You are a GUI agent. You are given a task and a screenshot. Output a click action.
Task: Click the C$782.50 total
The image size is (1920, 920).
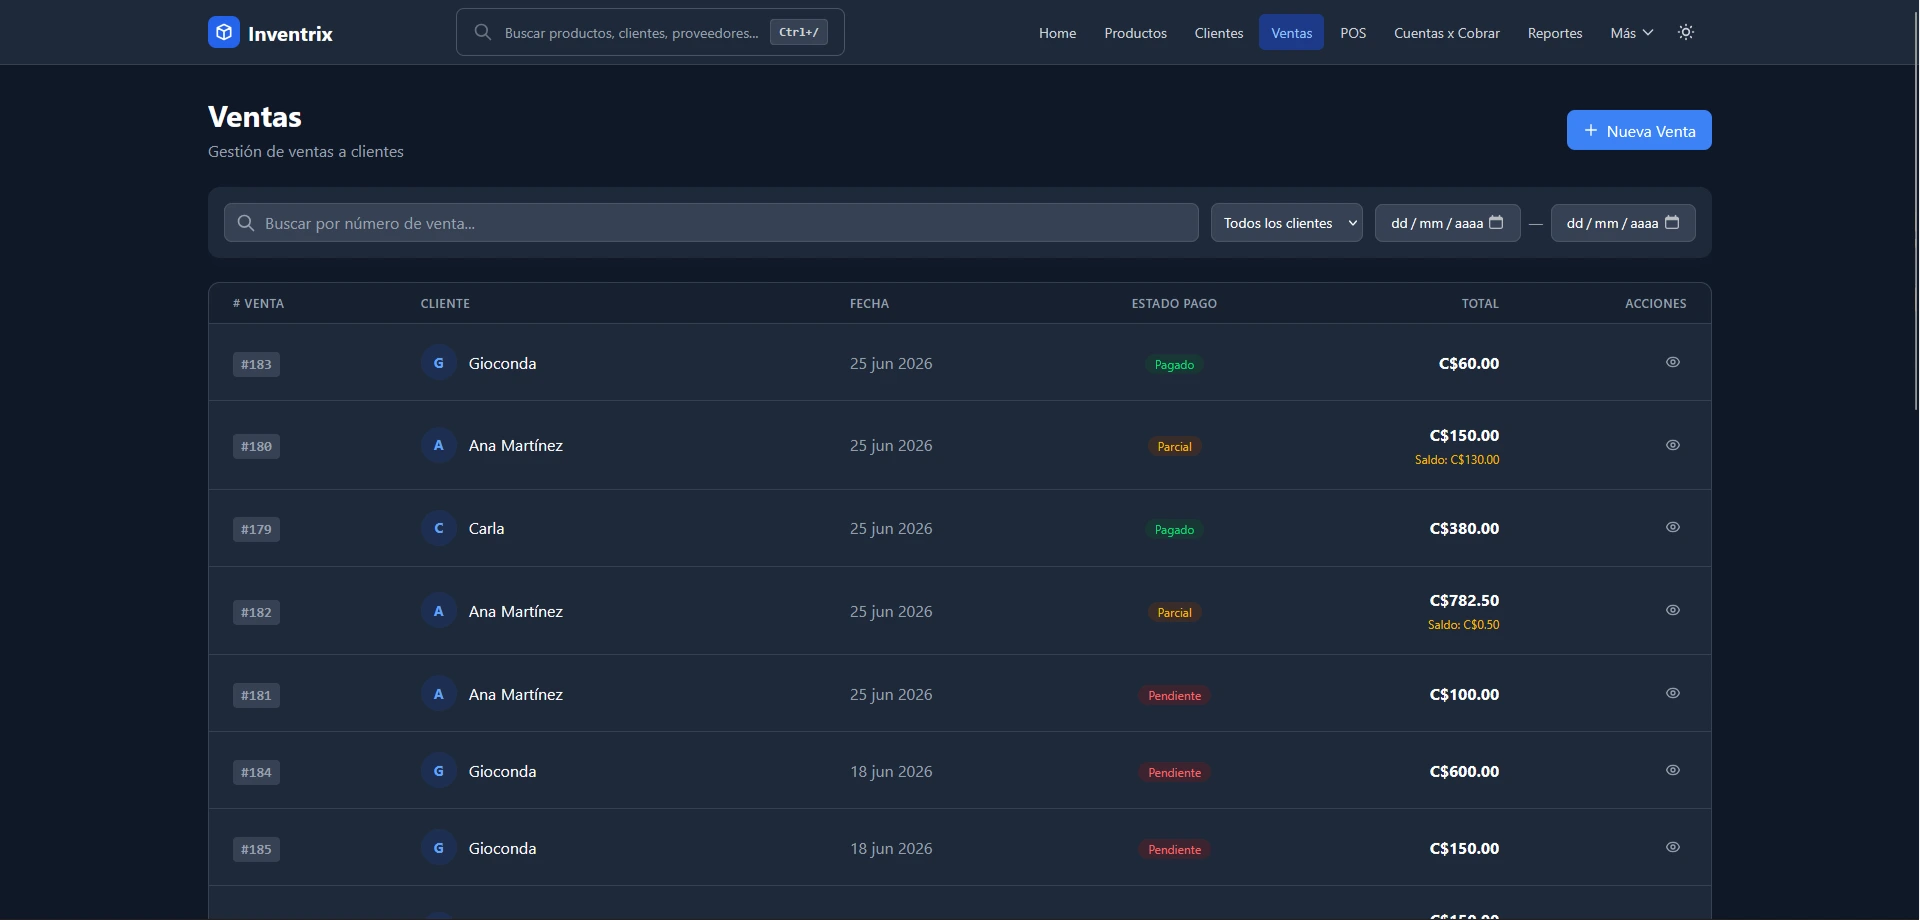[1464, 600]
